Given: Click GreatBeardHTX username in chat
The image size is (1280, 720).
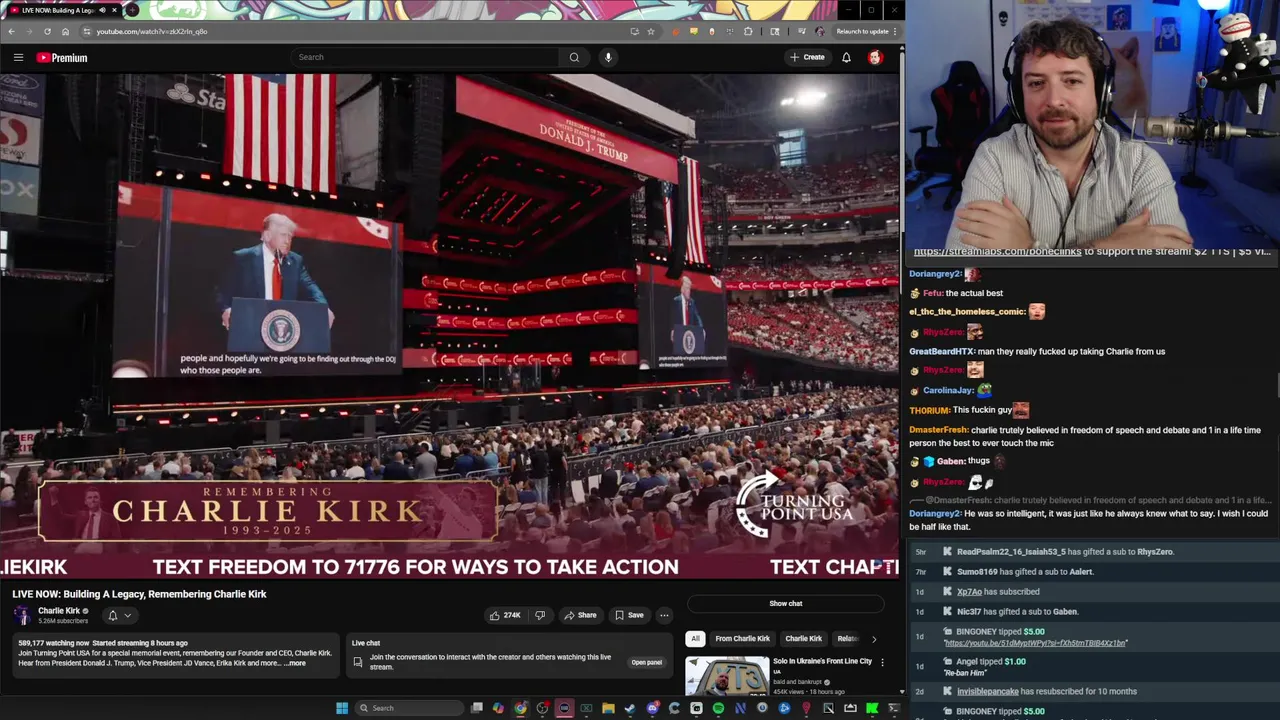Looking at the screenshot, I should (x=941, y=351).
